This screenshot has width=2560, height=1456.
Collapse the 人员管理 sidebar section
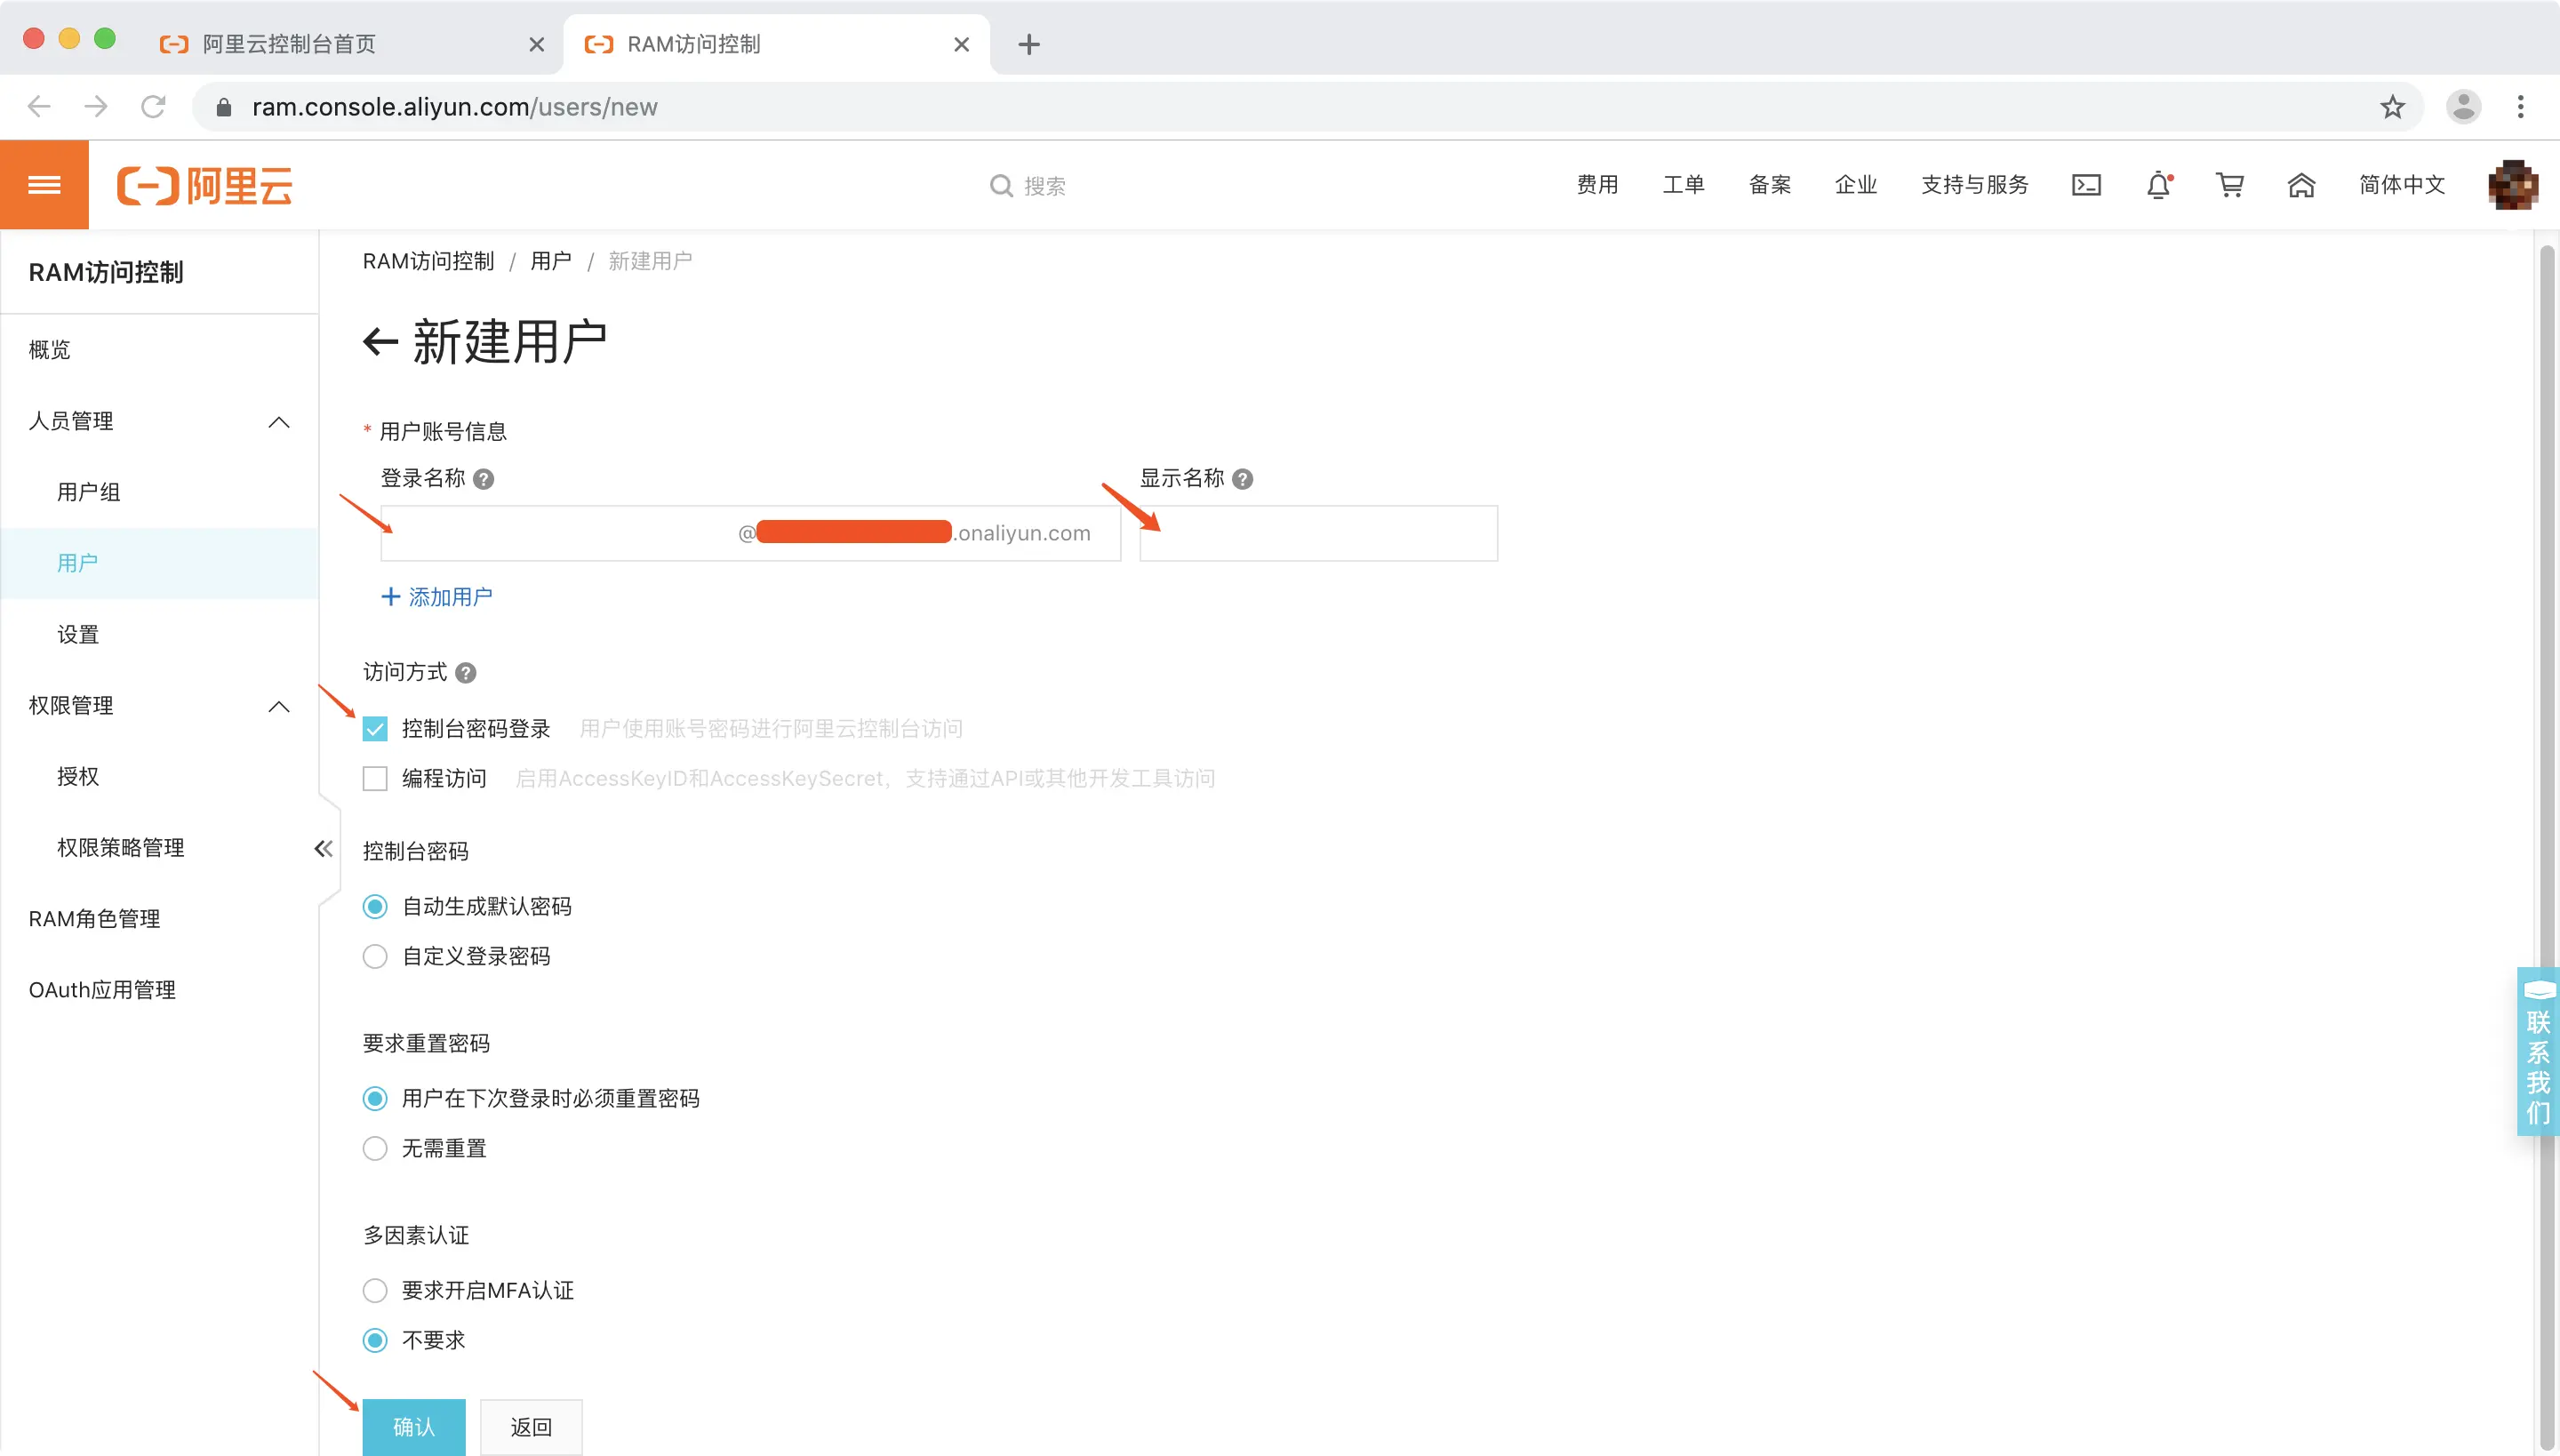click(x=279, y=422)
